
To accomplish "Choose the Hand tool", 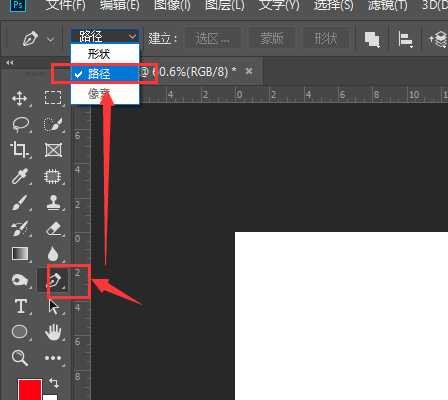I will point(53,332).
